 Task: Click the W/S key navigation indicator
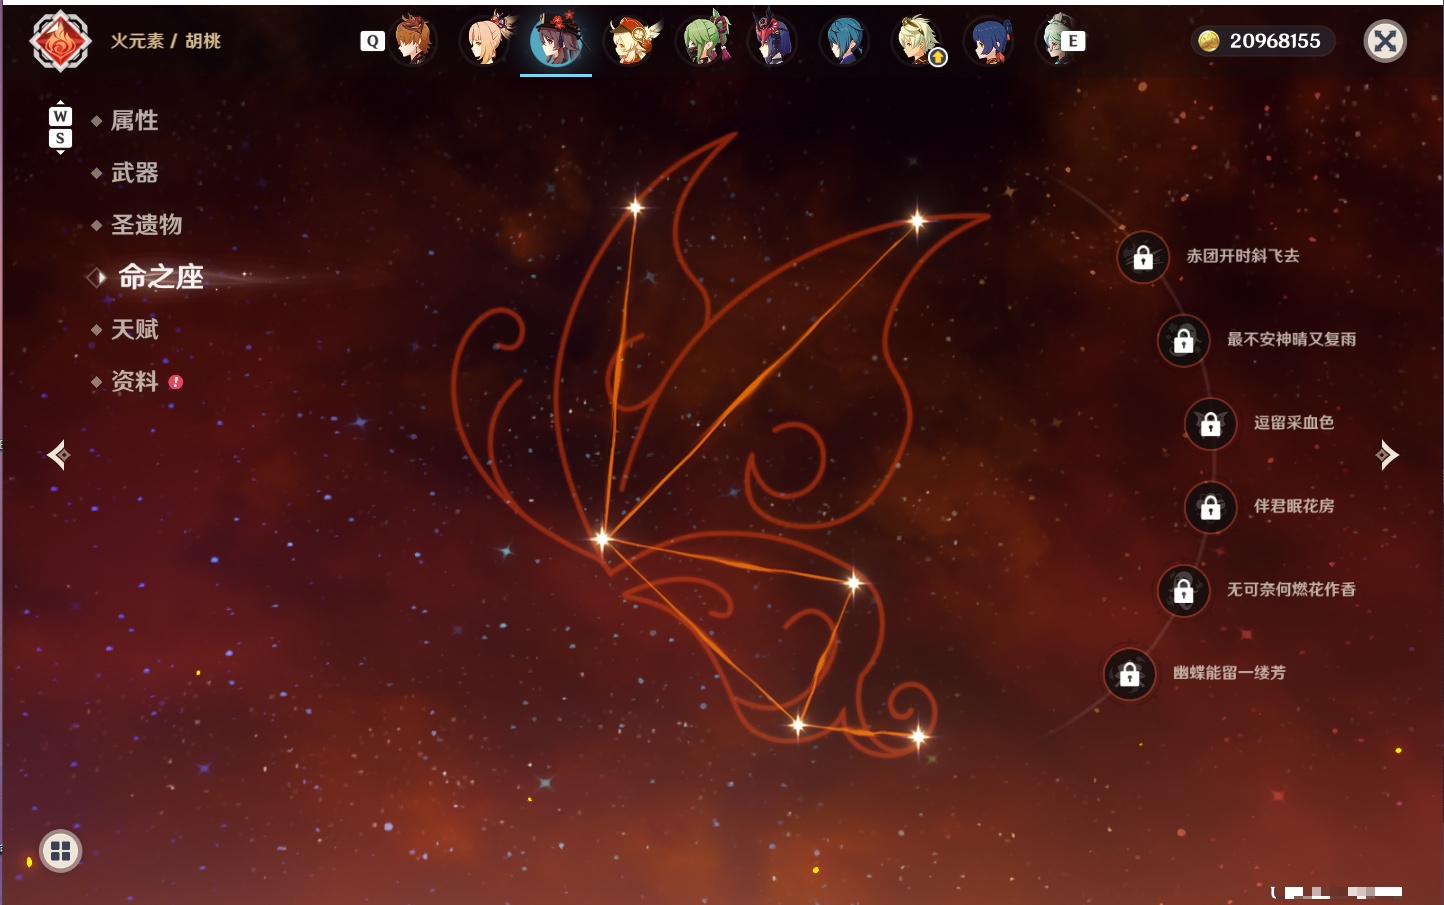(x=60, y=127)
